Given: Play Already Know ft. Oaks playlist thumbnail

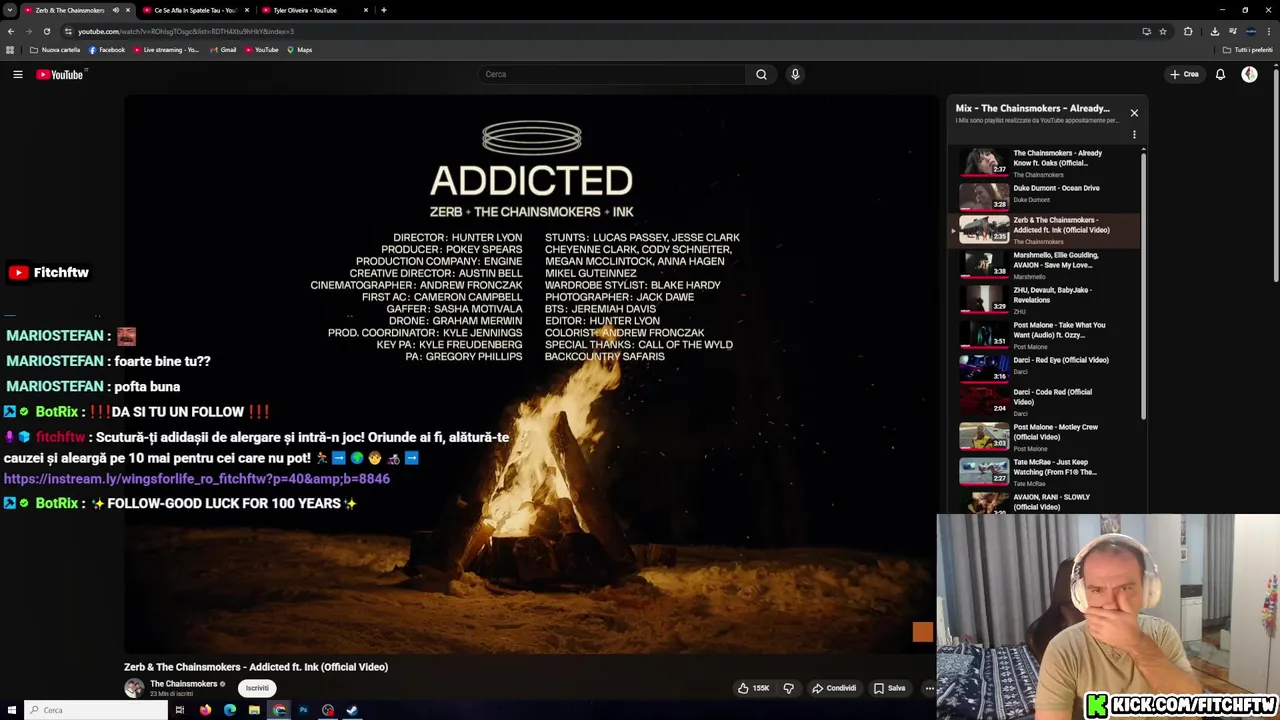Looking at the screenshot, I should (x=984, y=164).
